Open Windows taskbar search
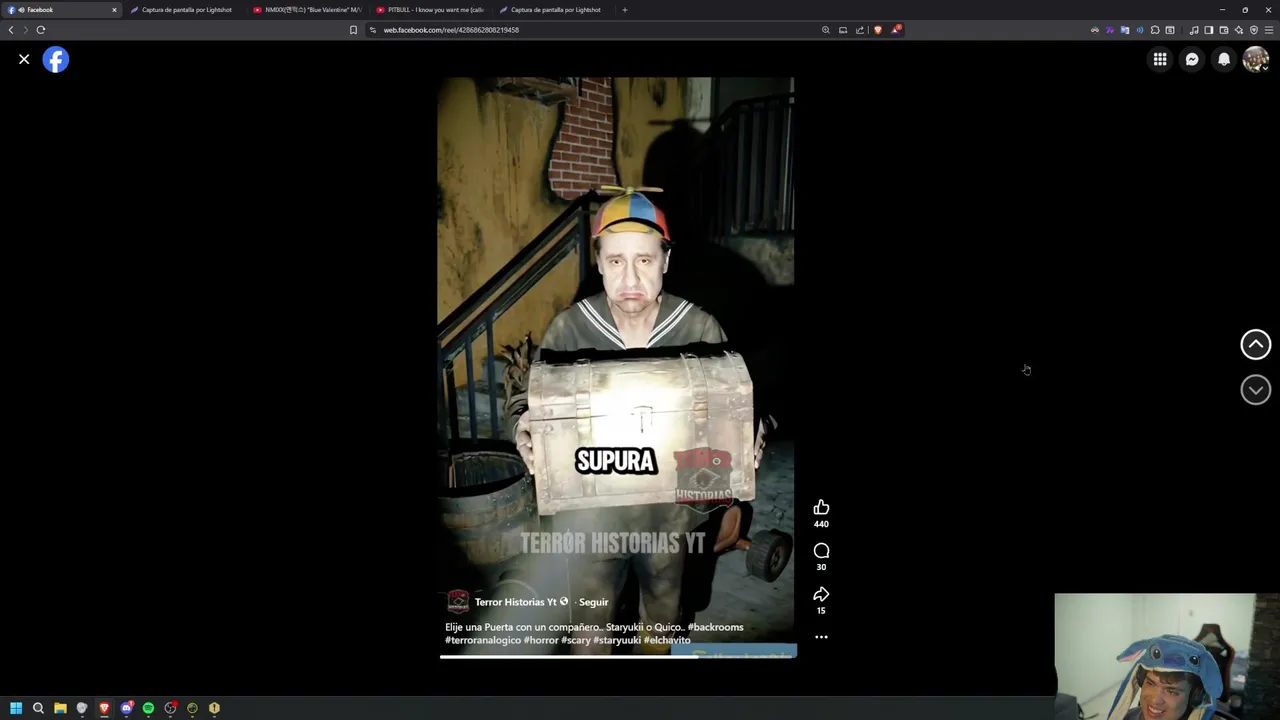Image resolution: width=1280 pixels, height=720 pixels. (x=38, y=708)
